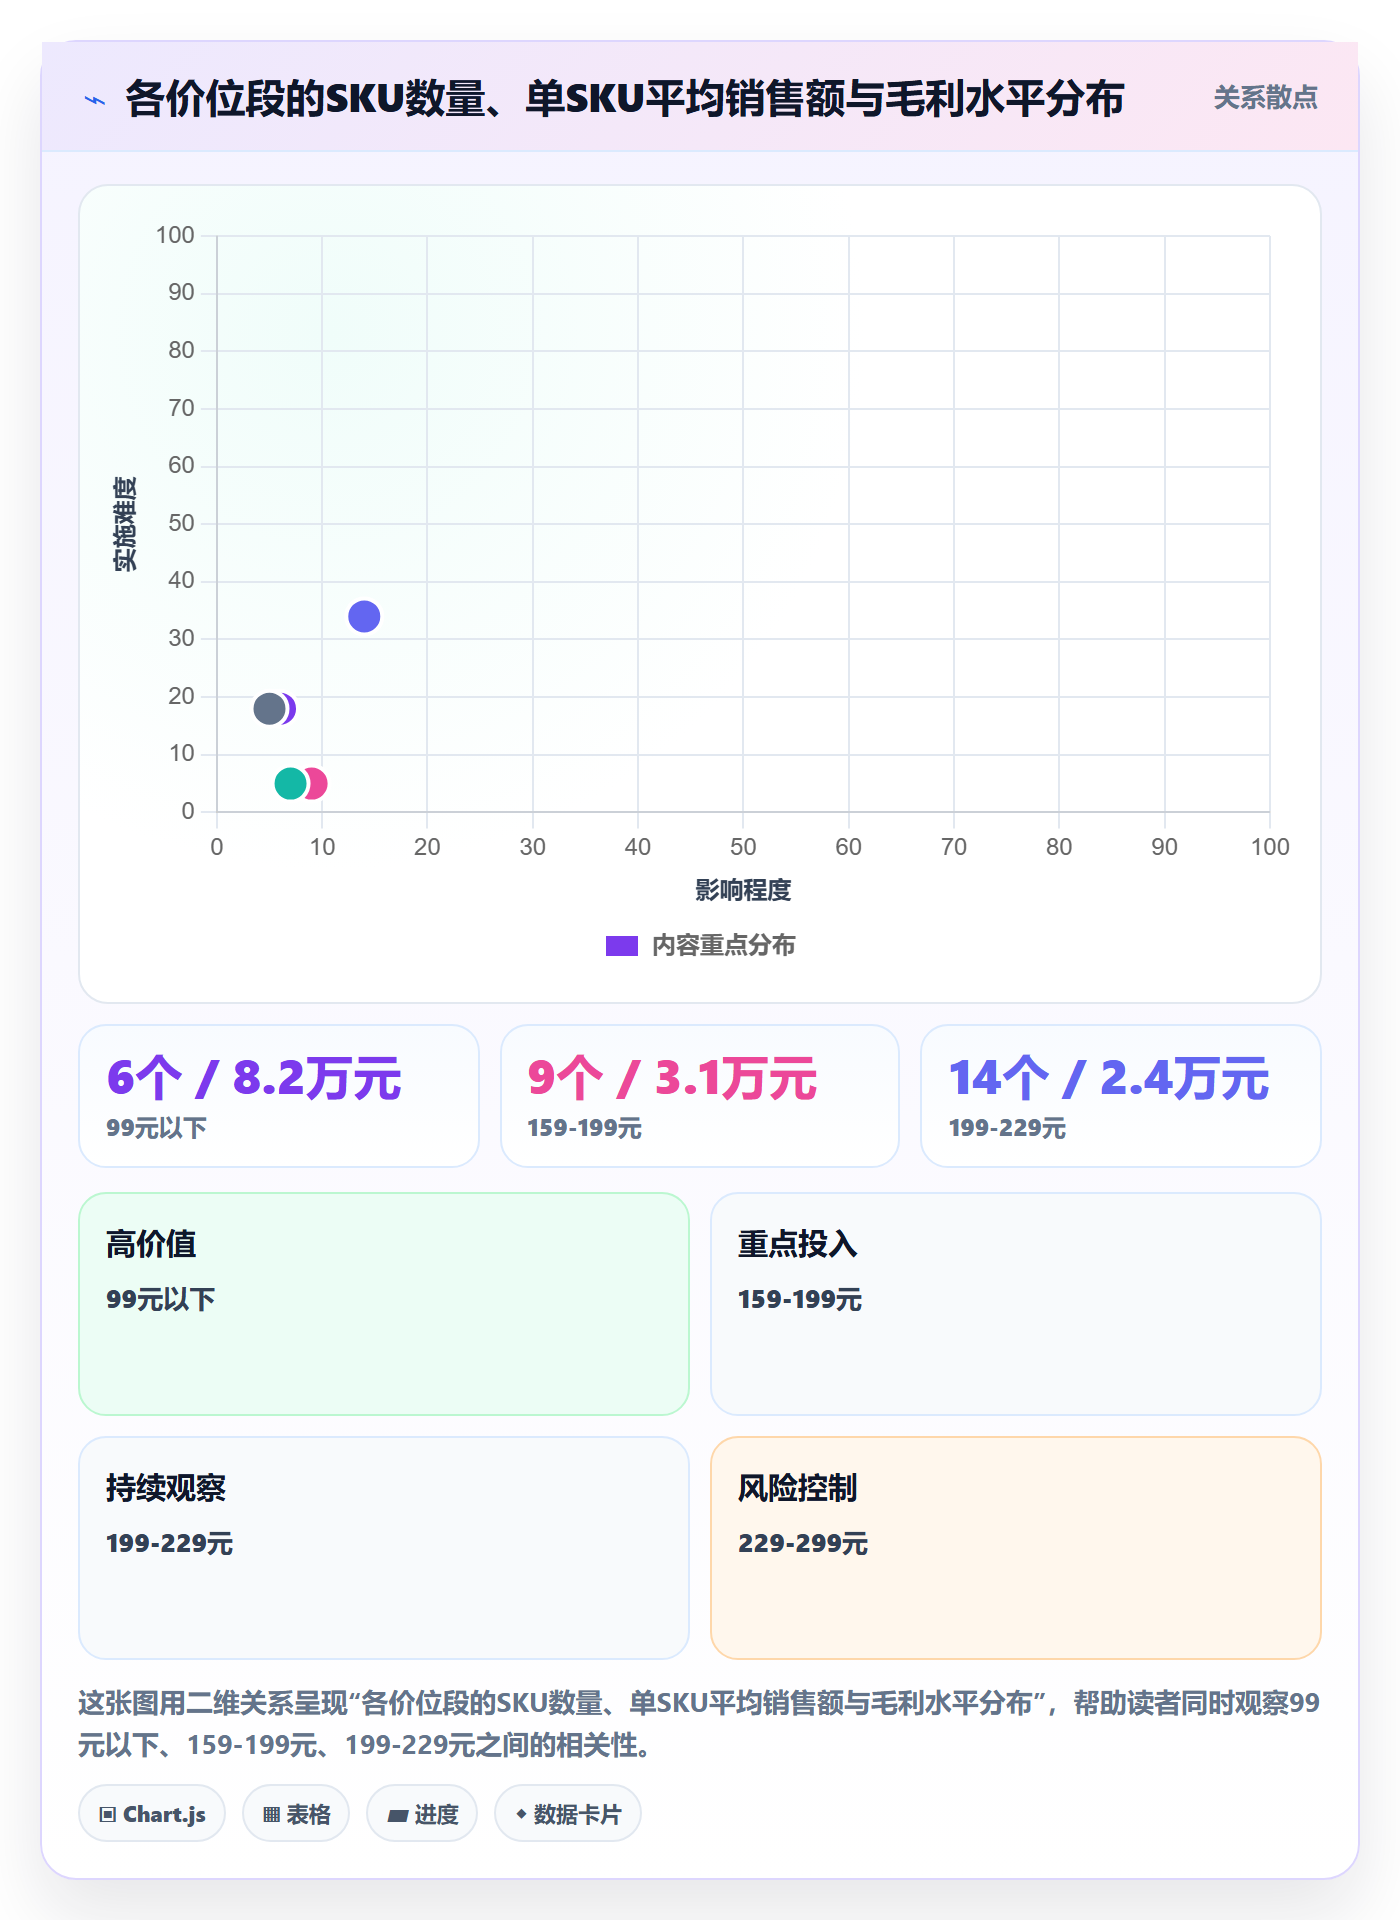Click the 数据卡片 tag
This screenshot has width=1400, height=1920.
coord(568,1814)
